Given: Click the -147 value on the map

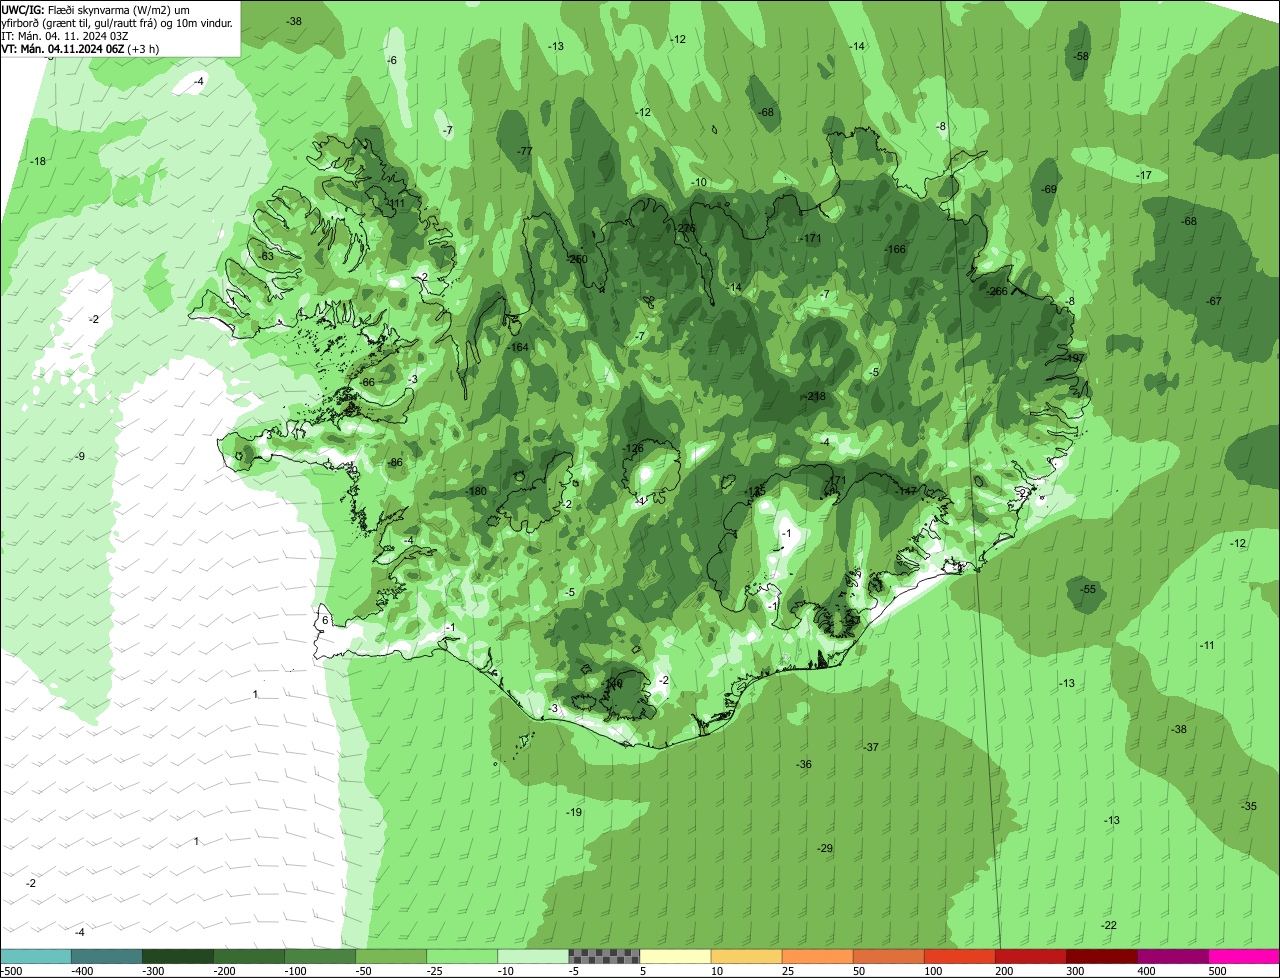Looking at the screenshot, I should point(907,491).
